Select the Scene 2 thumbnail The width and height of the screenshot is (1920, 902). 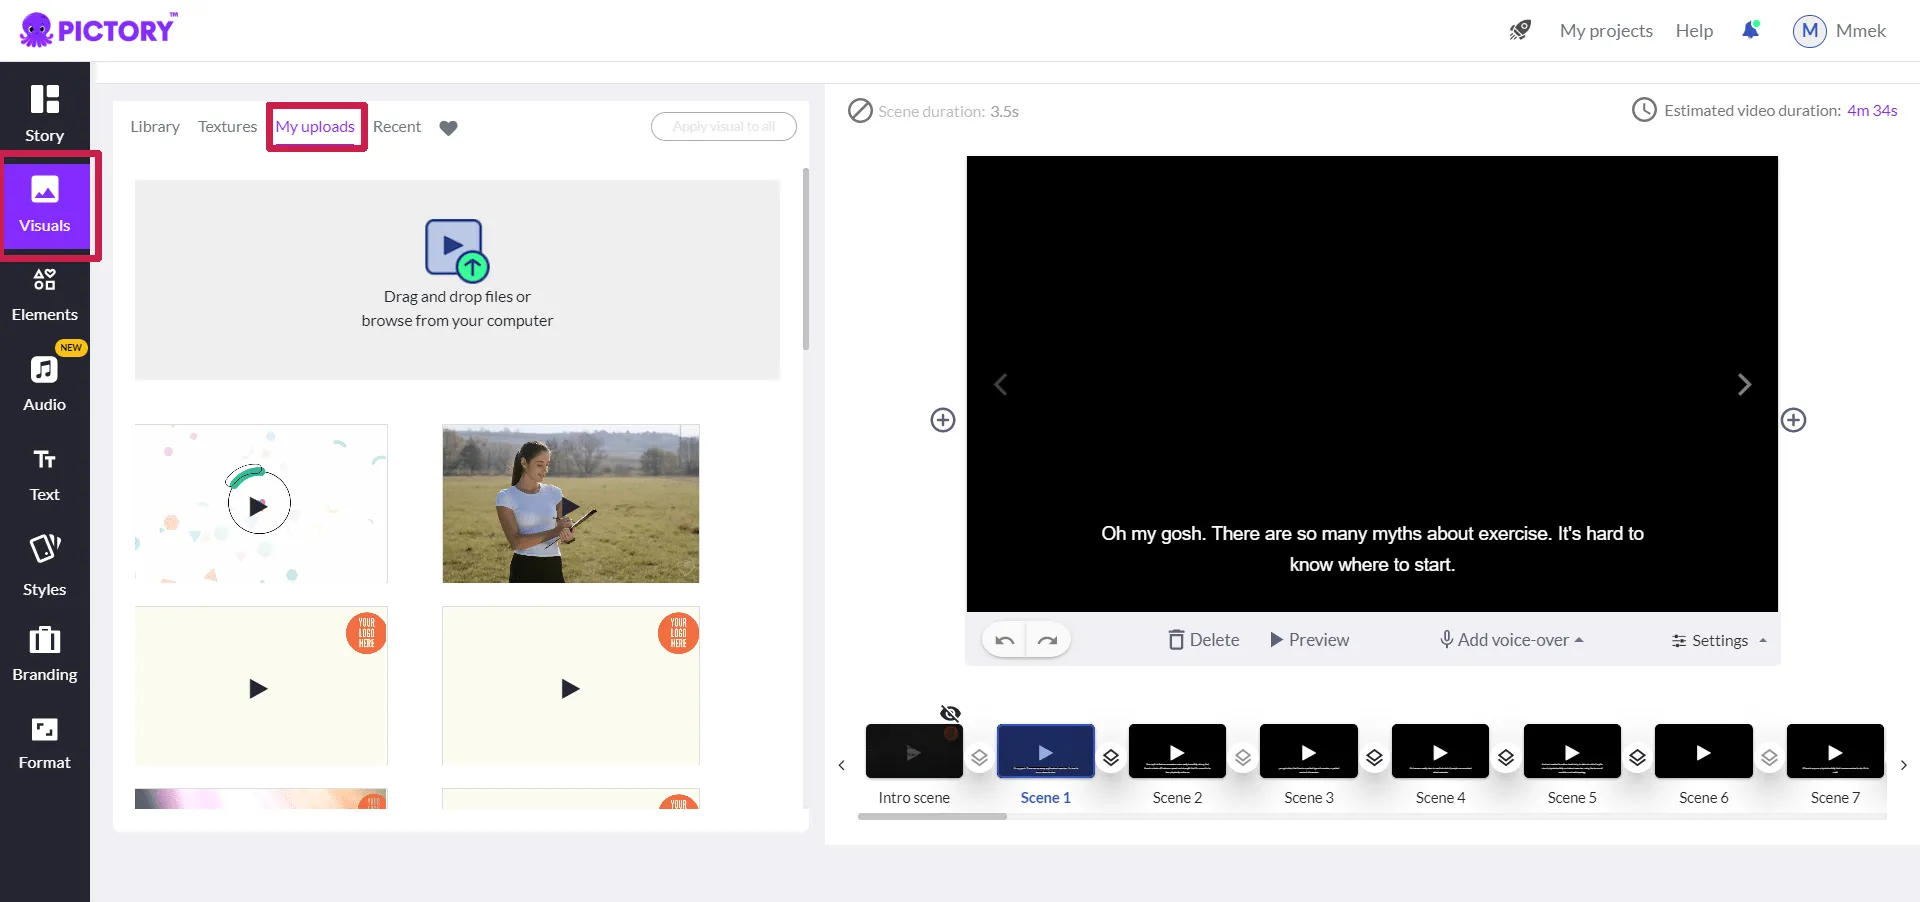coord(1177,751)
